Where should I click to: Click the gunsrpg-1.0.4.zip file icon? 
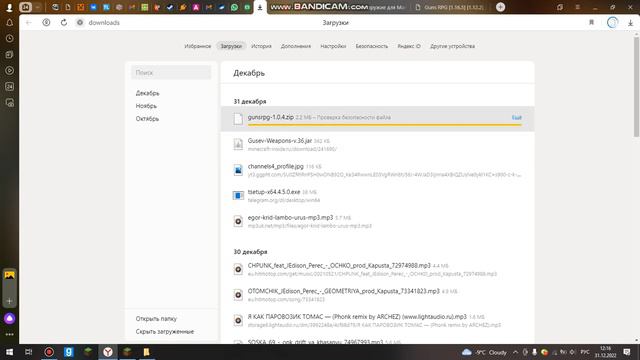point(238,119)
